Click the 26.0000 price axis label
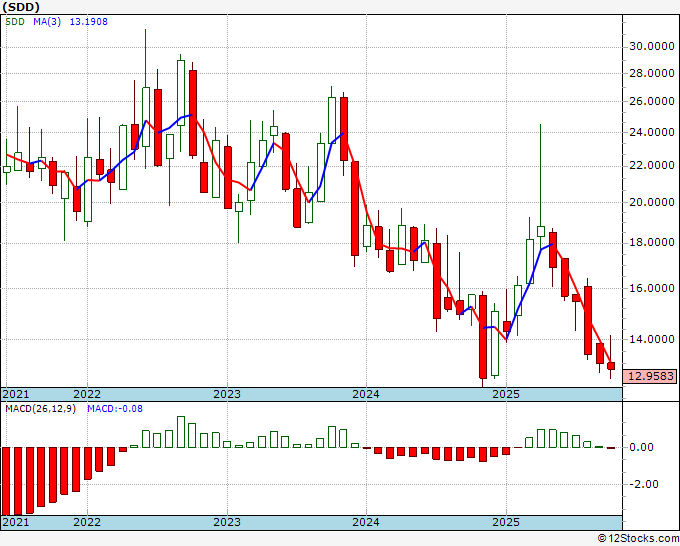680x546 pixels. pos(652,101)
